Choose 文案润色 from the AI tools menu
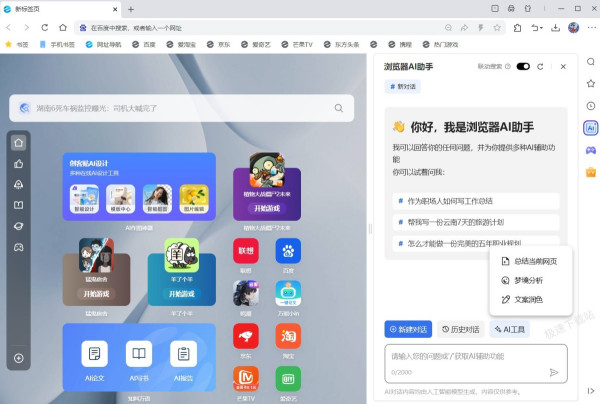This screenshot has height=404, width=600. point(530,300)
